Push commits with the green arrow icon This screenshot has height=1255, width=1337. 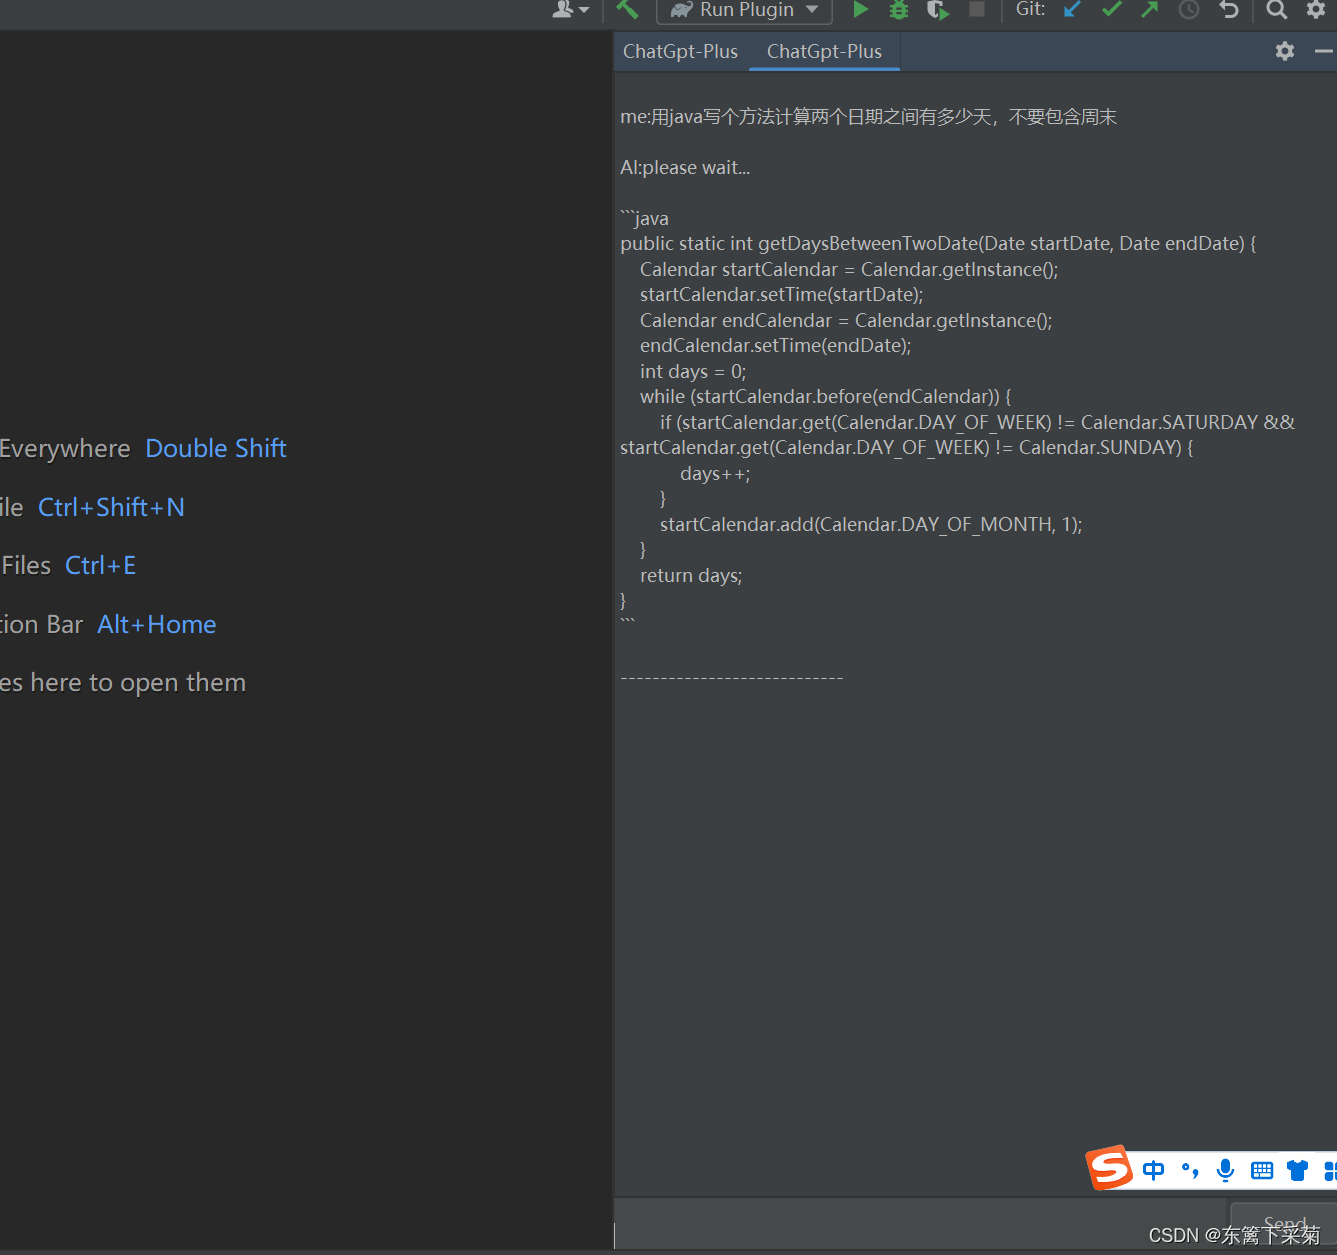(x=1148, y=10)
